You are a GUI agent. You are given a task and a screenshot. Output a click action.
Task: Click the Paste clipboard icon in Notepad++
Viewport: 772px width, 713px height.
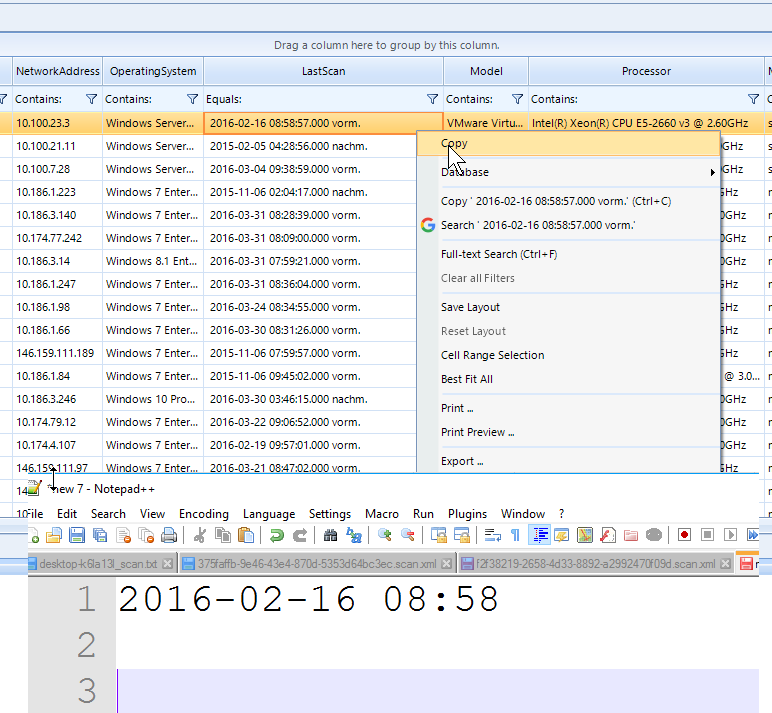pyautogui.click(x=246, y=535)
